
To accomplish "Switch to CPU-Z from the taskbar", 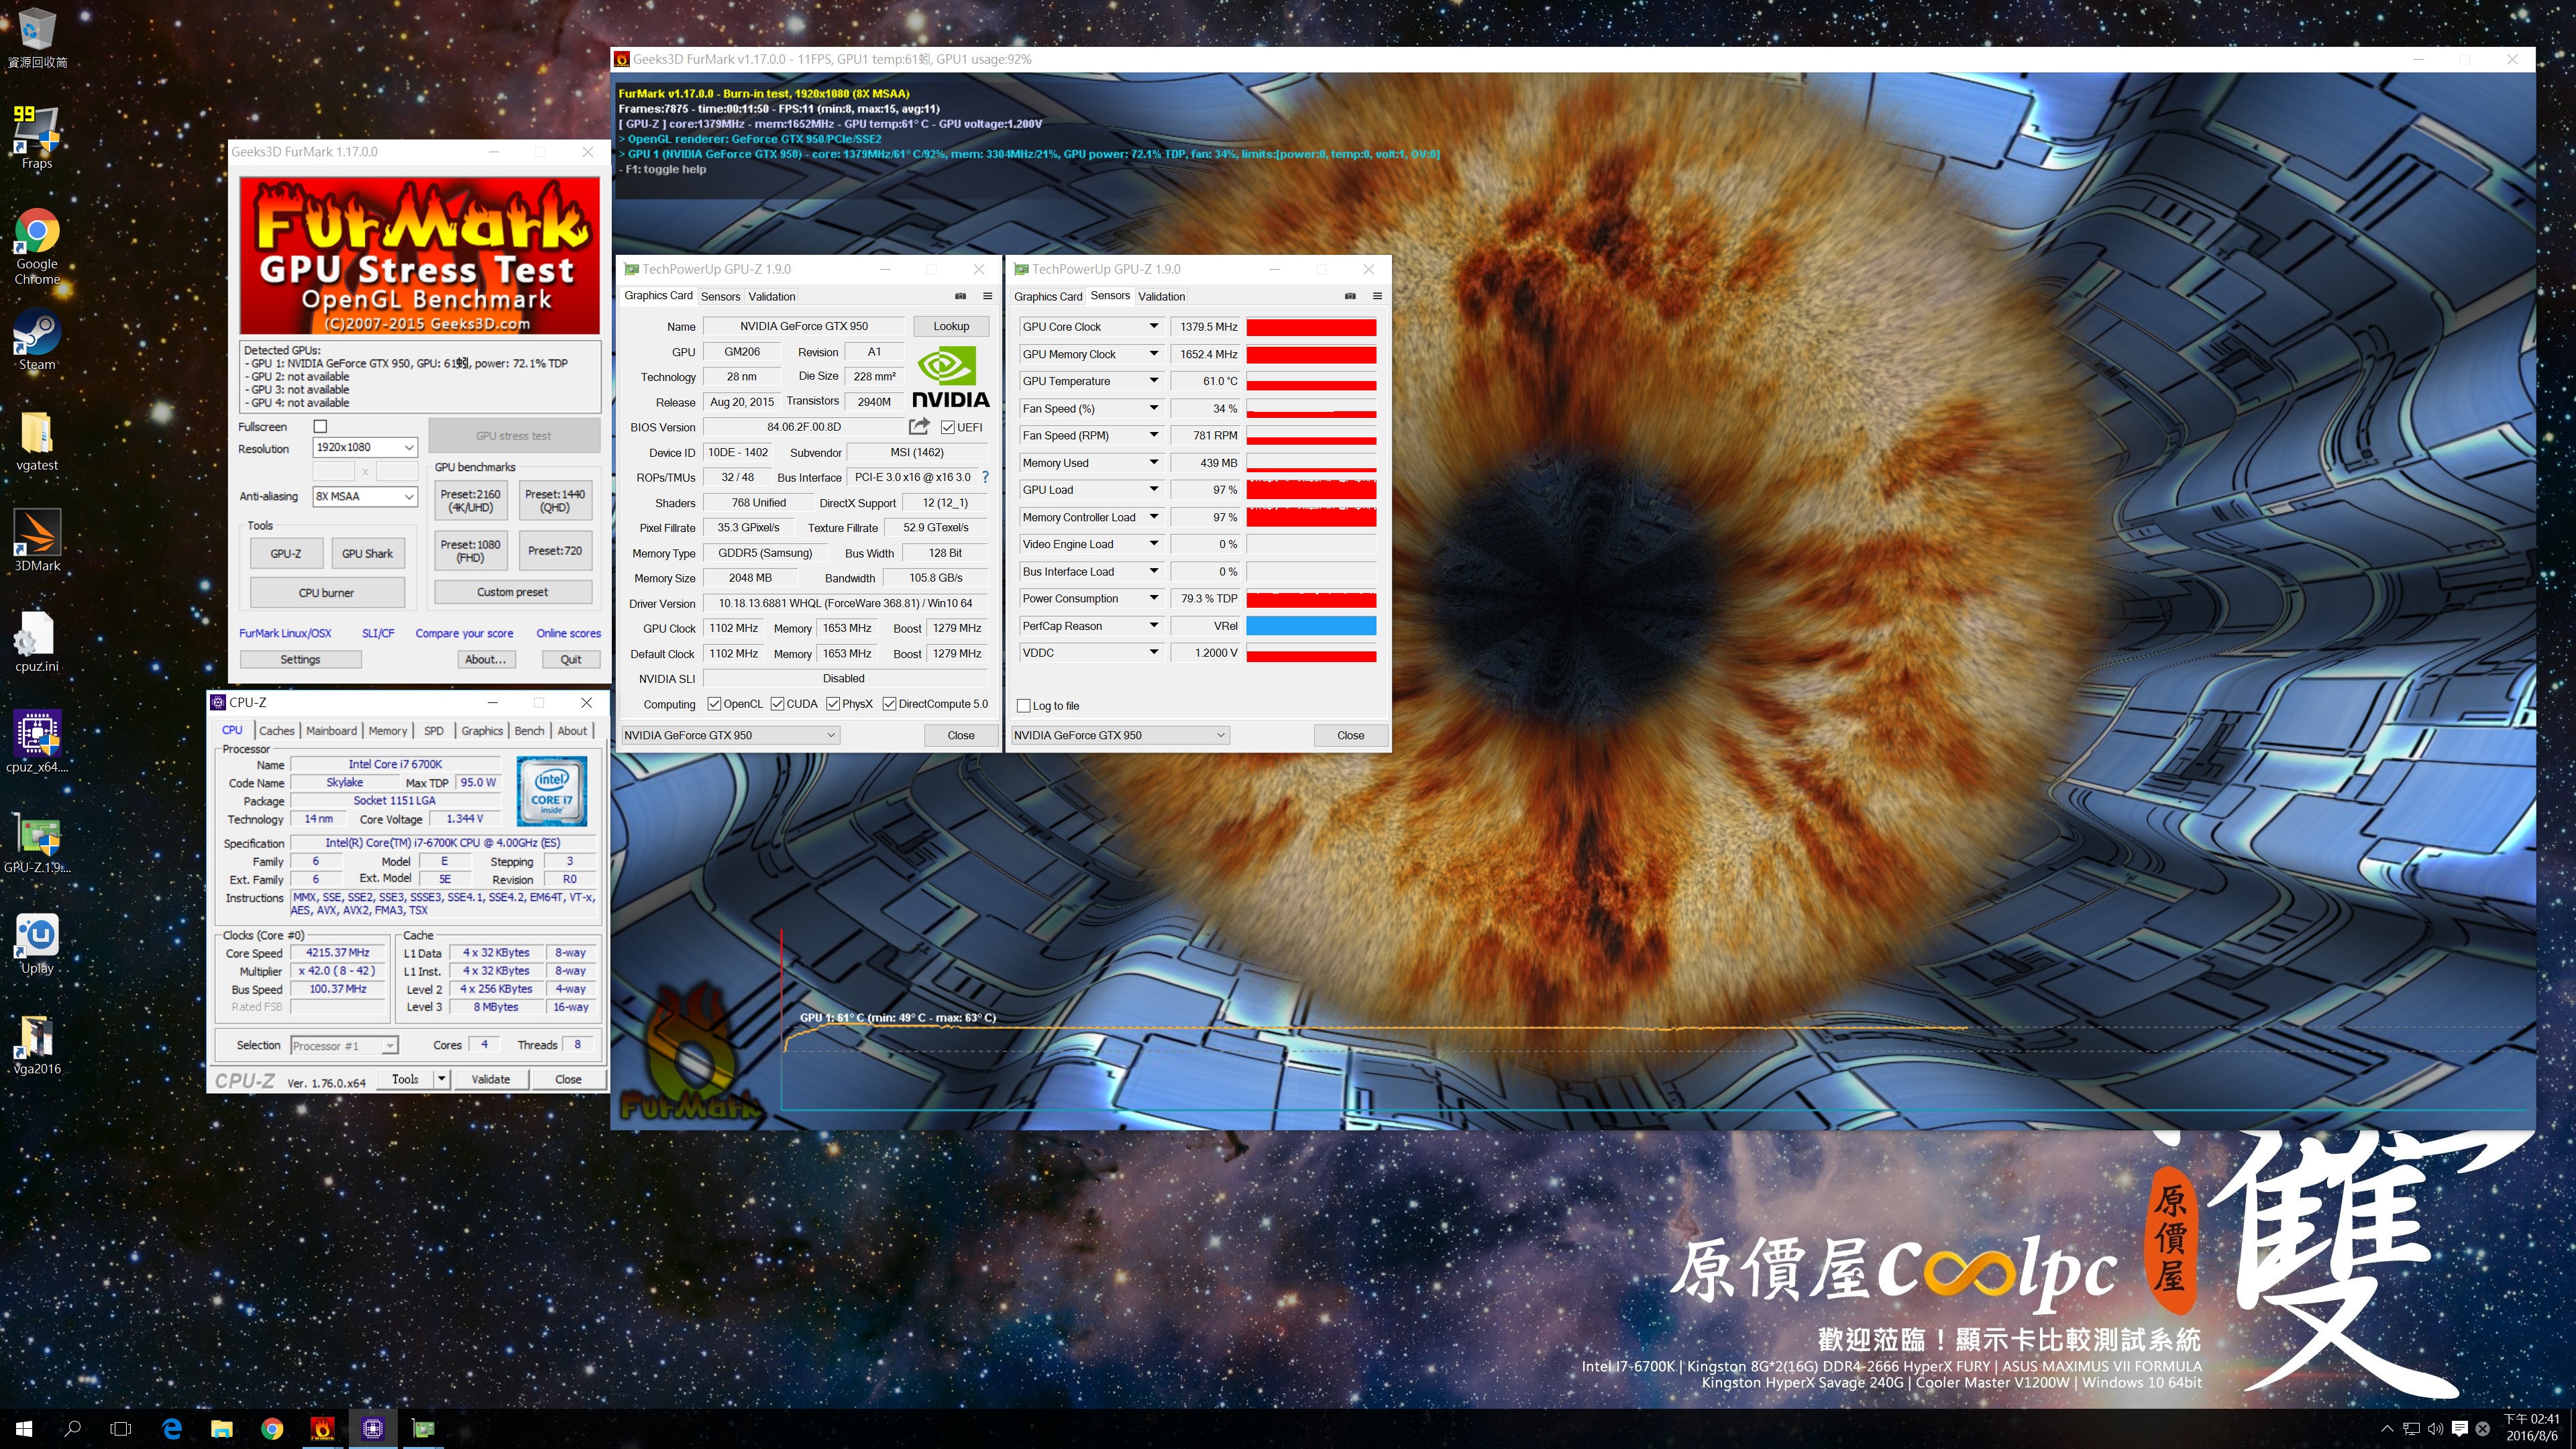I will click(373, 1429).
